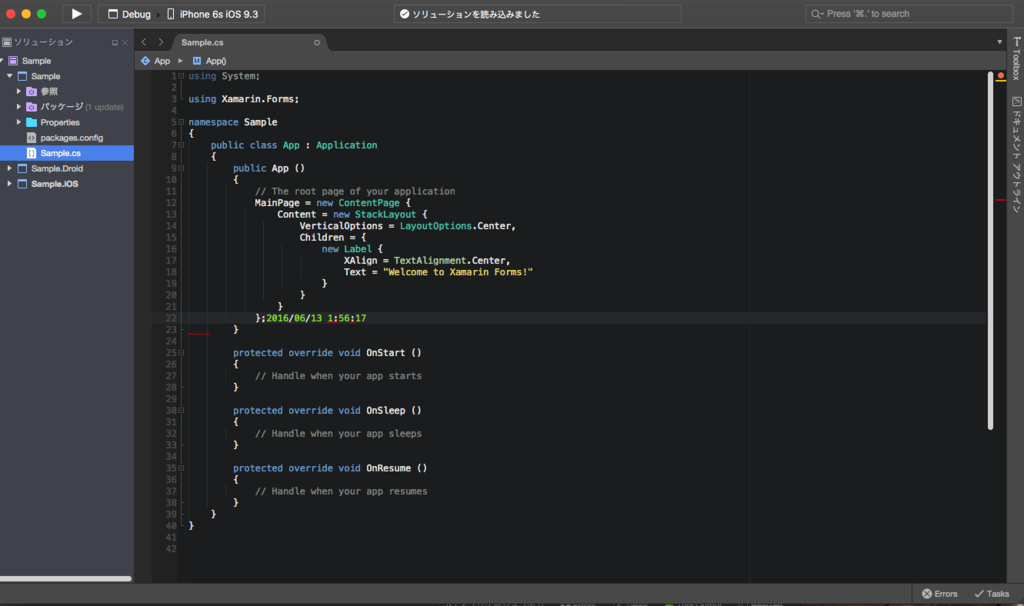Open the Toolbox side panel
The width and height of the screenshot is (1024, 606).
(1016, 58)
